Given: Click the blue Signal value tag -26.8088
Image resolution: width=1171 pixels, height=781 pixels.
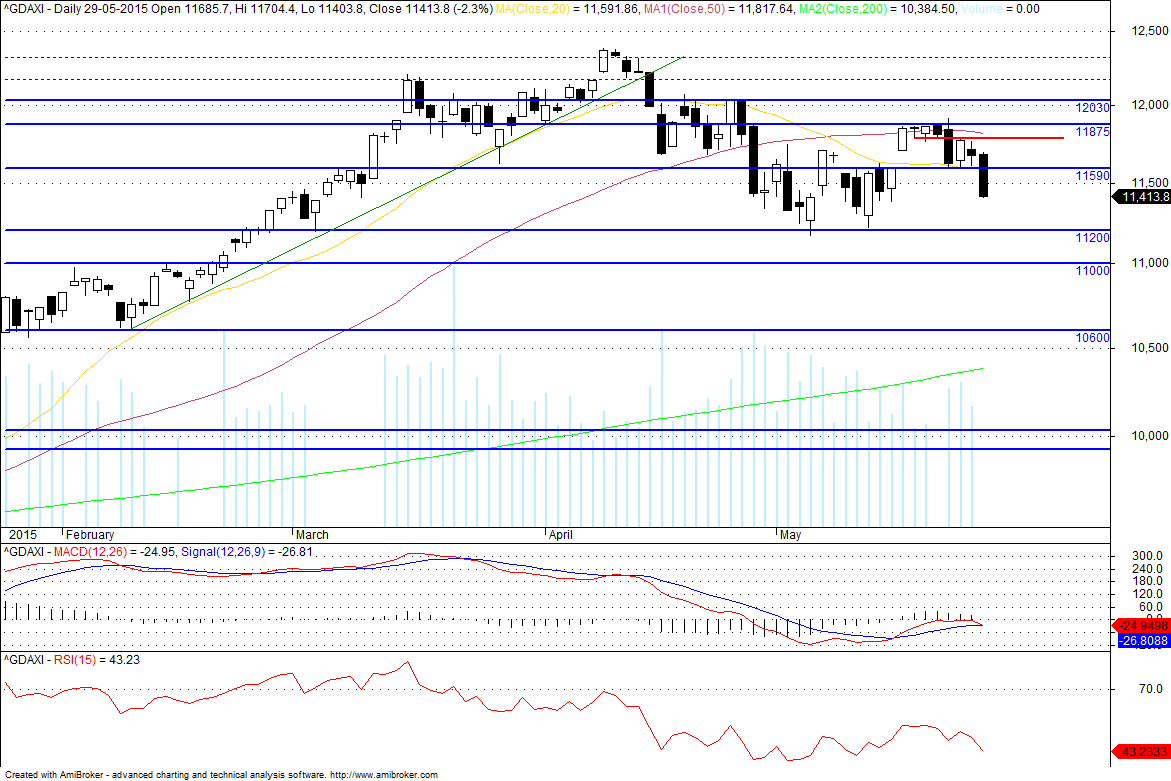Looking at the screenshot, I should 1143,641.
